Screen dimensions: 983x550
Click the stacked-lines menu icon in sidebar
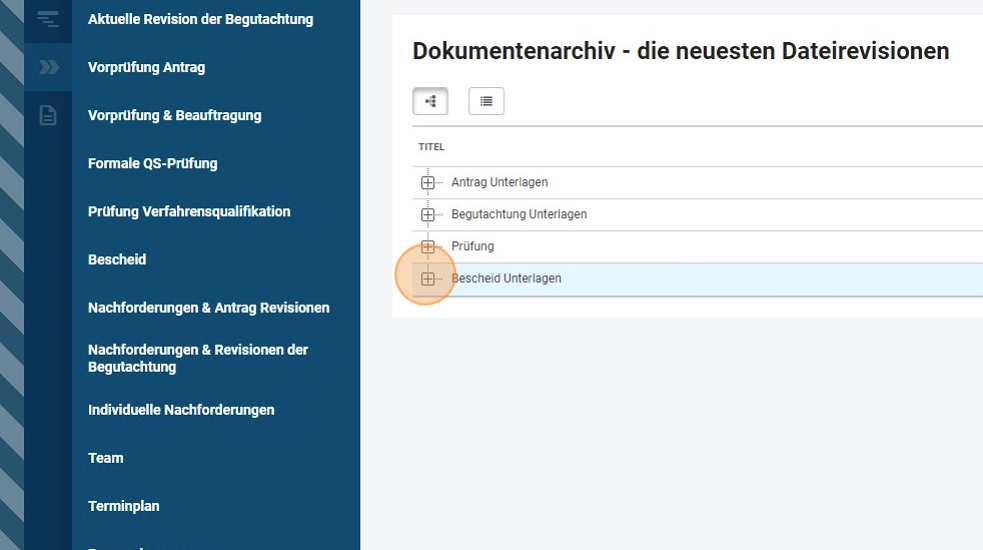tap(48, 19)
